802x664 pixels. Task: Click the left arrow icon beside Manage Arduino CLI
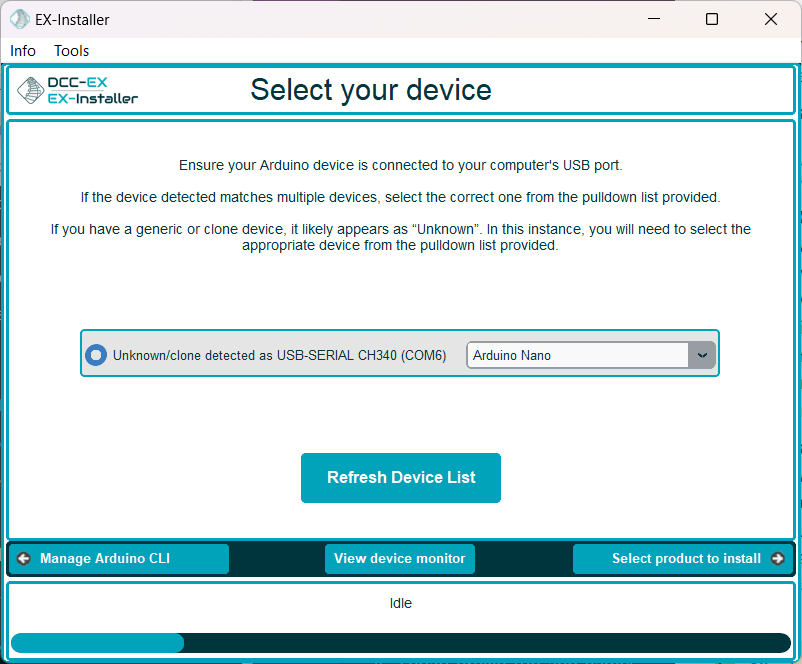click(x=24, y=559)
